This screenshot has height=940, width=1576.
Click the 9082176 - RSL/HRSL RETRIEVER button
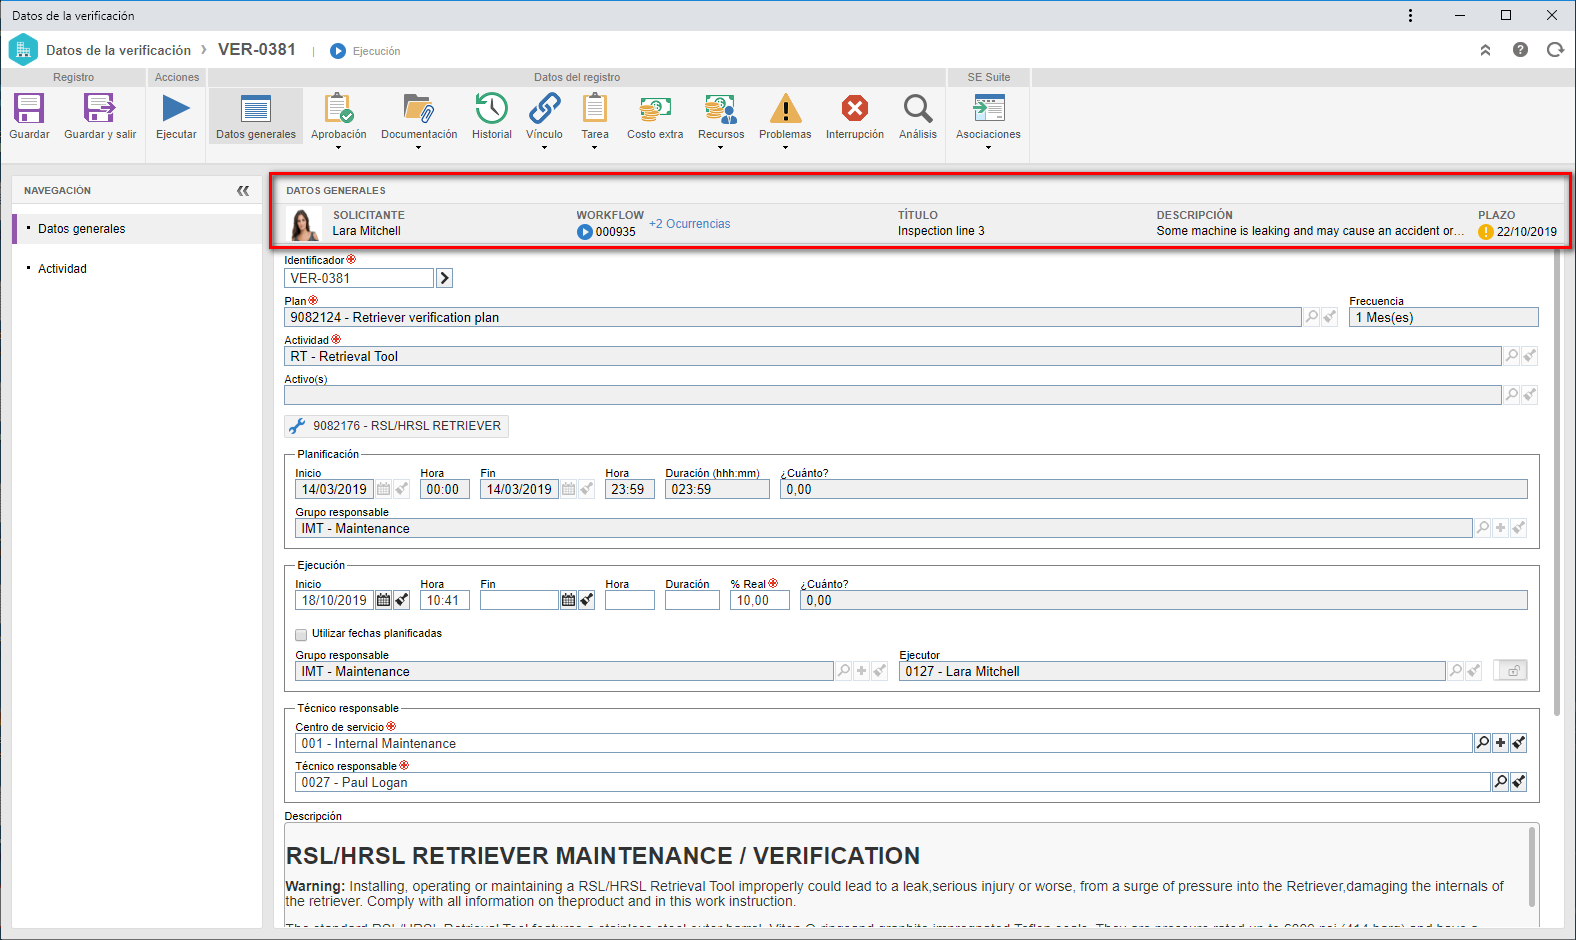coord(397,426)
